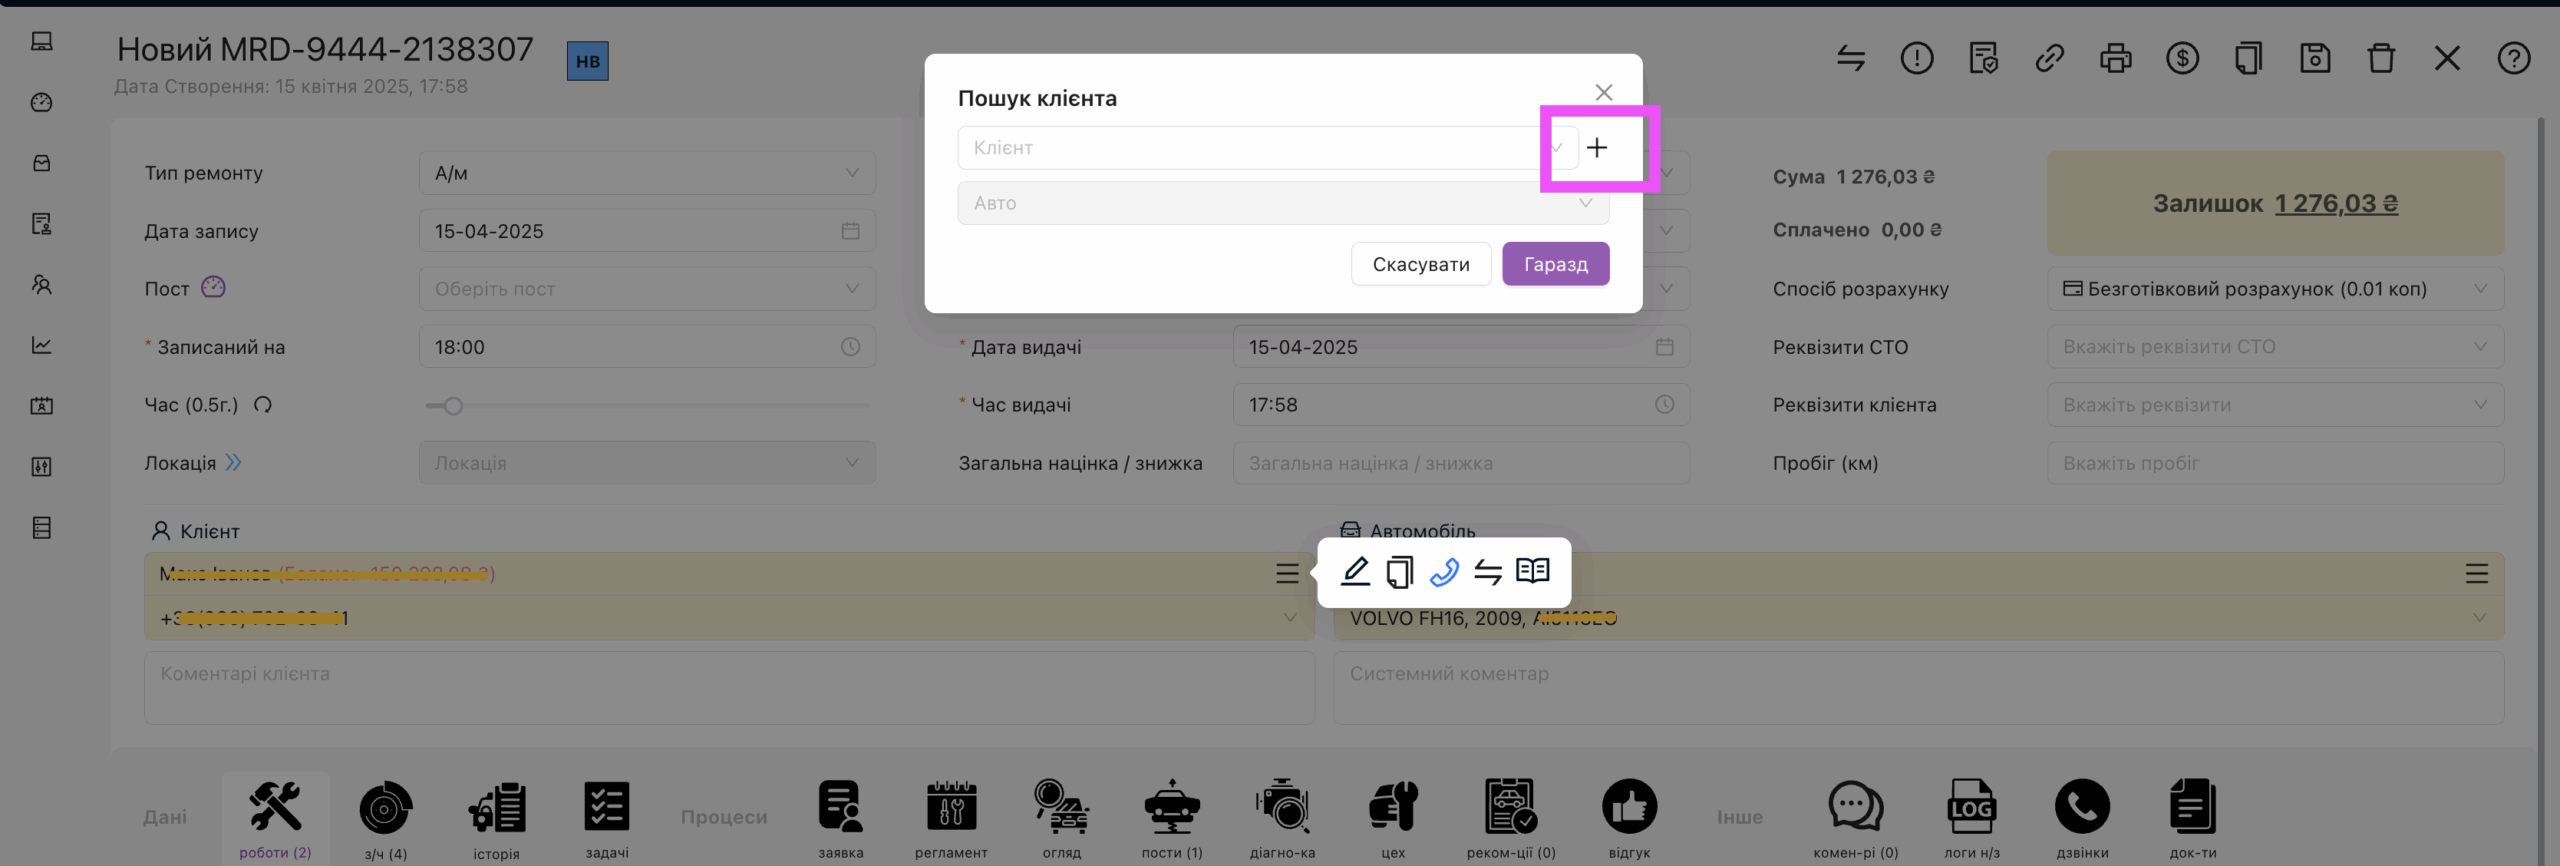Screen dimensions: 2560x866
Task: Open the Спосіб розрахунку dropdown
Action: click(x=2275, y=289)
